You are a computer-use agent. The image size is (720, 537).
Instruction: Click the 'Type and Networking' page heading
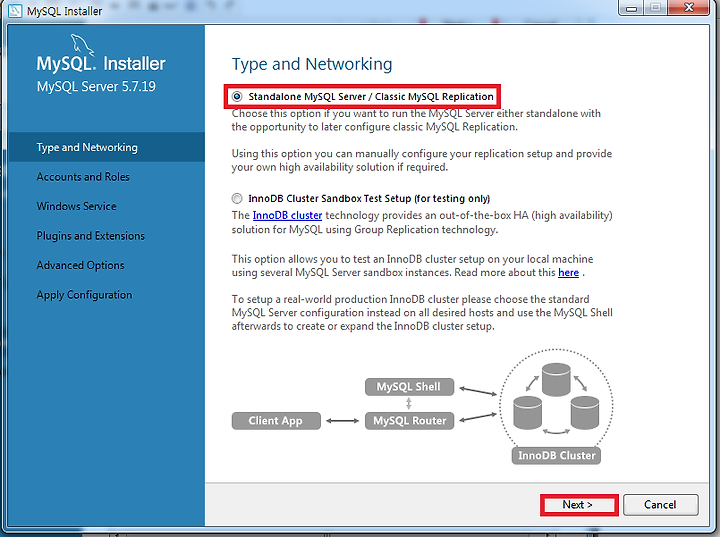(312, 64)
